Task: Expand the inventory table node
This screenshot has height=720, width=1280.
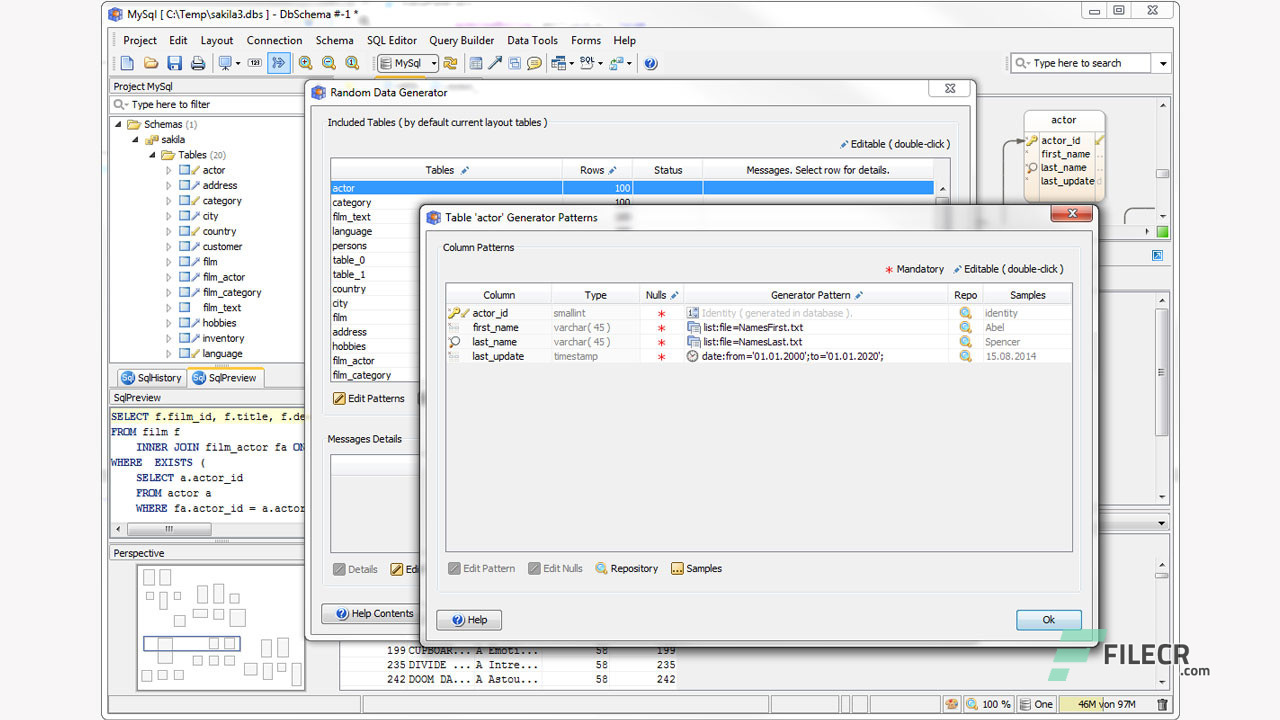Action: point(169,339)
